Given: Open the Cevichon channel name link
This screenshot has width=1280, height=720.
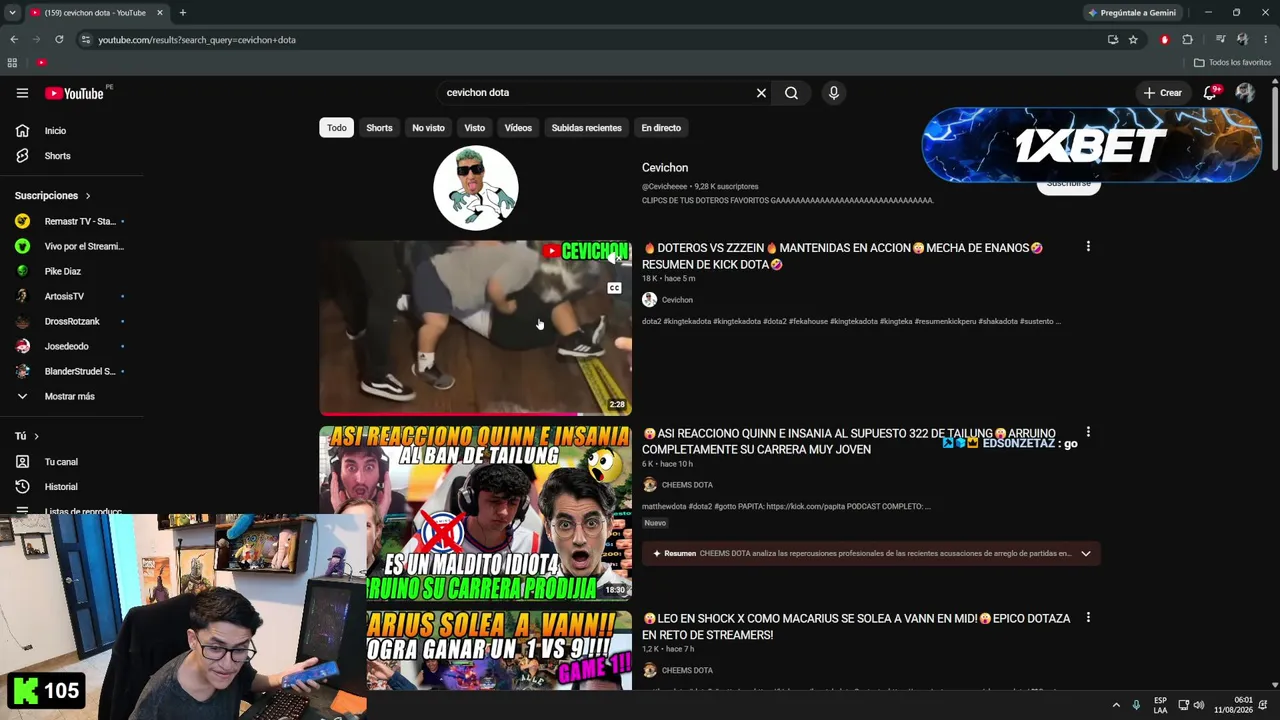Looking at the screenshot, I should point(665,168).
